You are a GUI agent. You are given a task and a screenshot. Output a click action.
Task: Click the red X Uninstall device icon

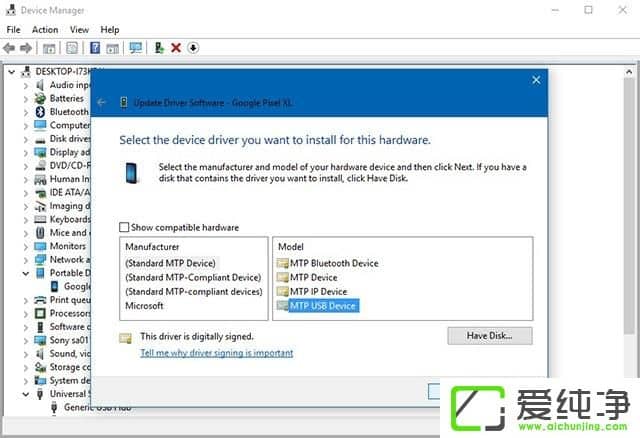(x=176, y=48)
